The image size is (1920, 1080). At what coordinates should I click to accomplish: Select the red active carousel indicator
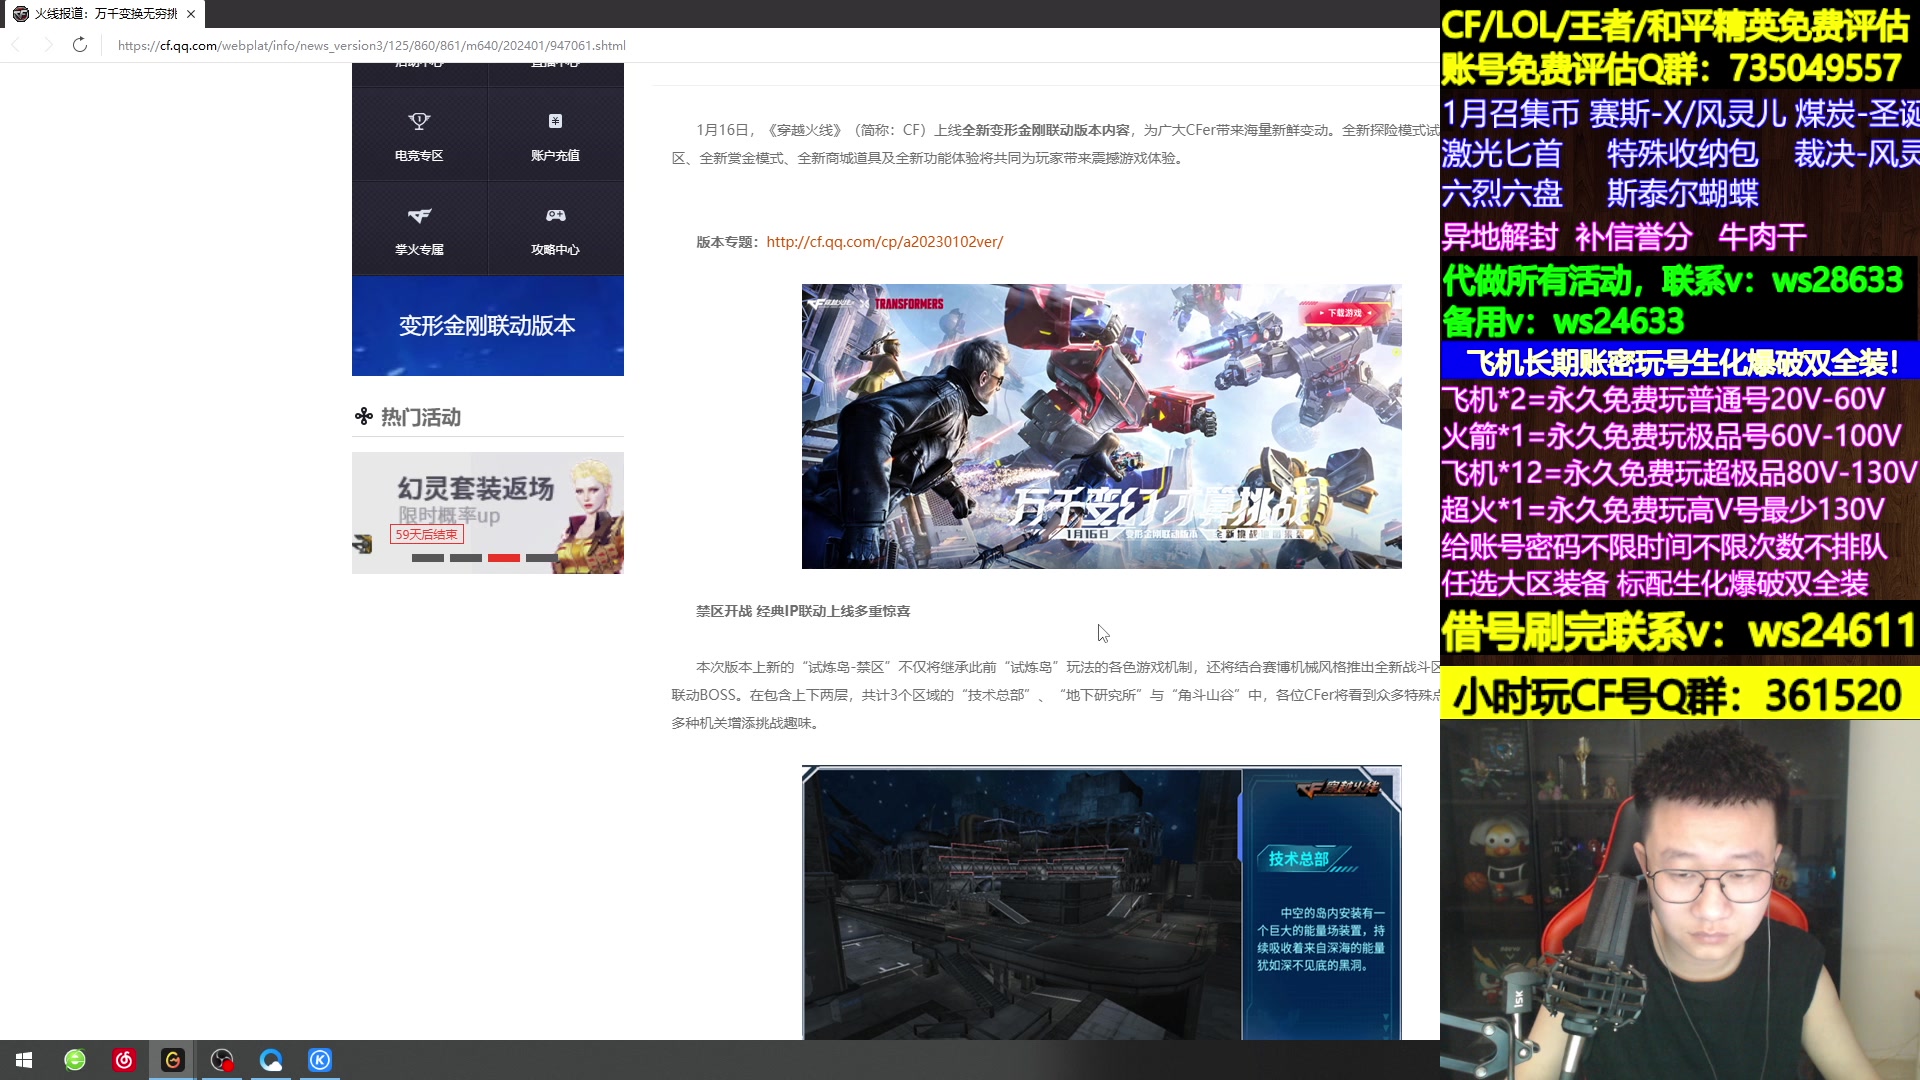pos(504,558)
